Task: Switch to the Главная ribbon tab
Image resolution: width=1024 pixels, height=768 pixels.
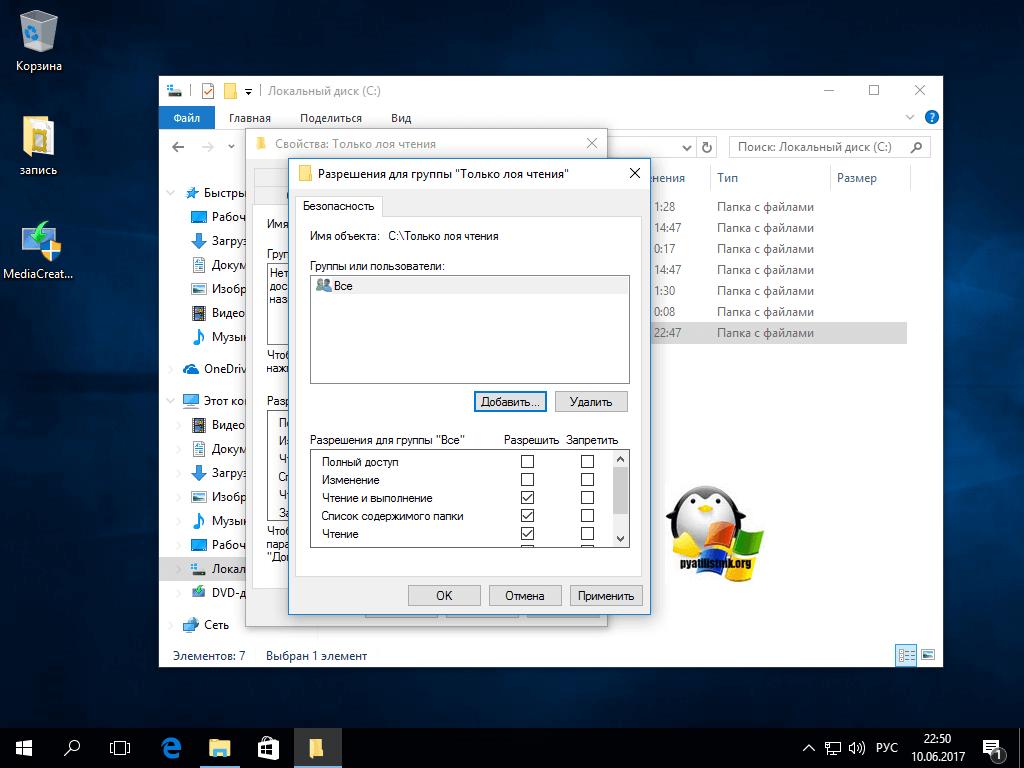Action: pos(249,118)
